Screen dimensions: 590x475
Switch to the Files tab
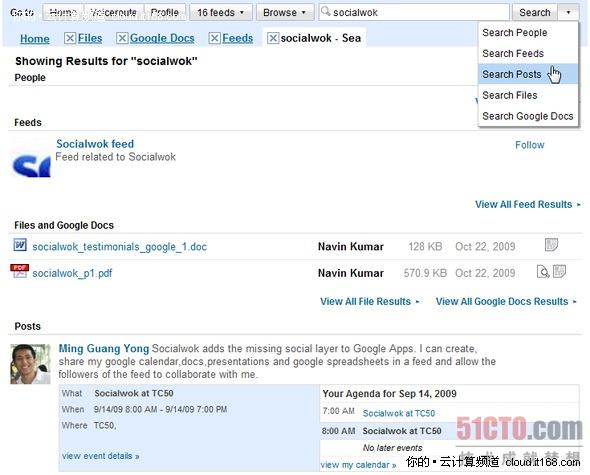(90, 38)
